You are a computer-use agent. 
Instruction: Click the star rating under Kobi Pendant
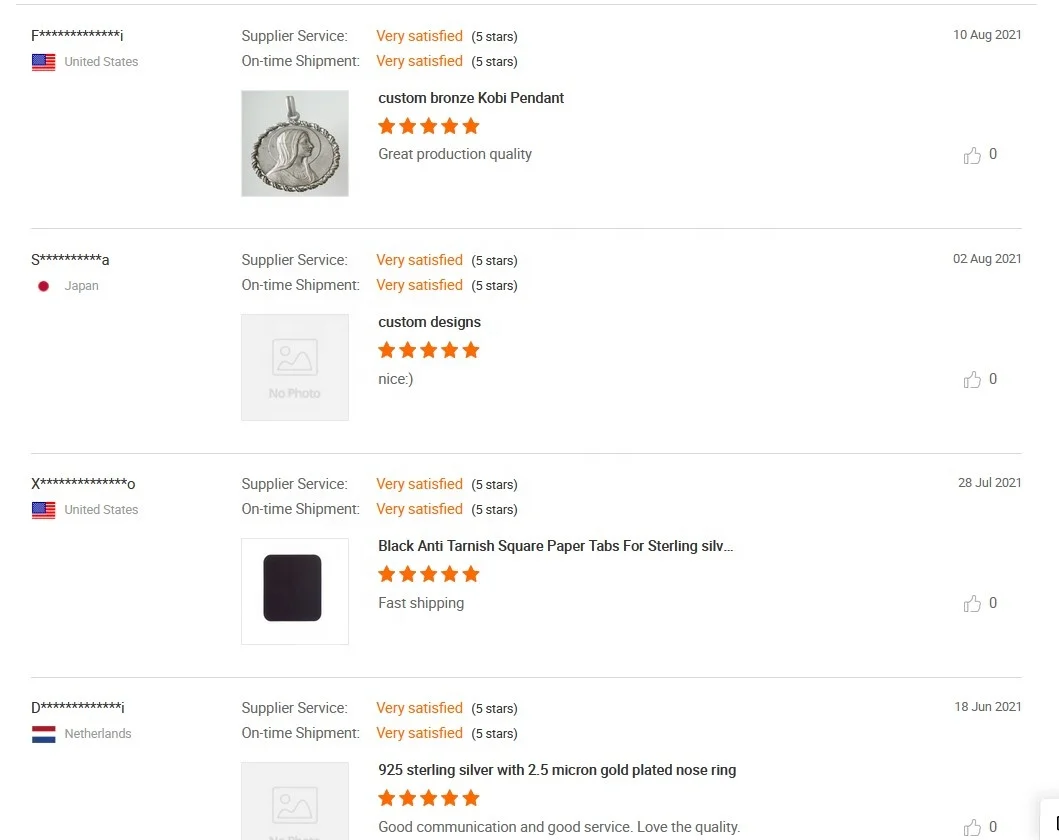coord(429,126)
